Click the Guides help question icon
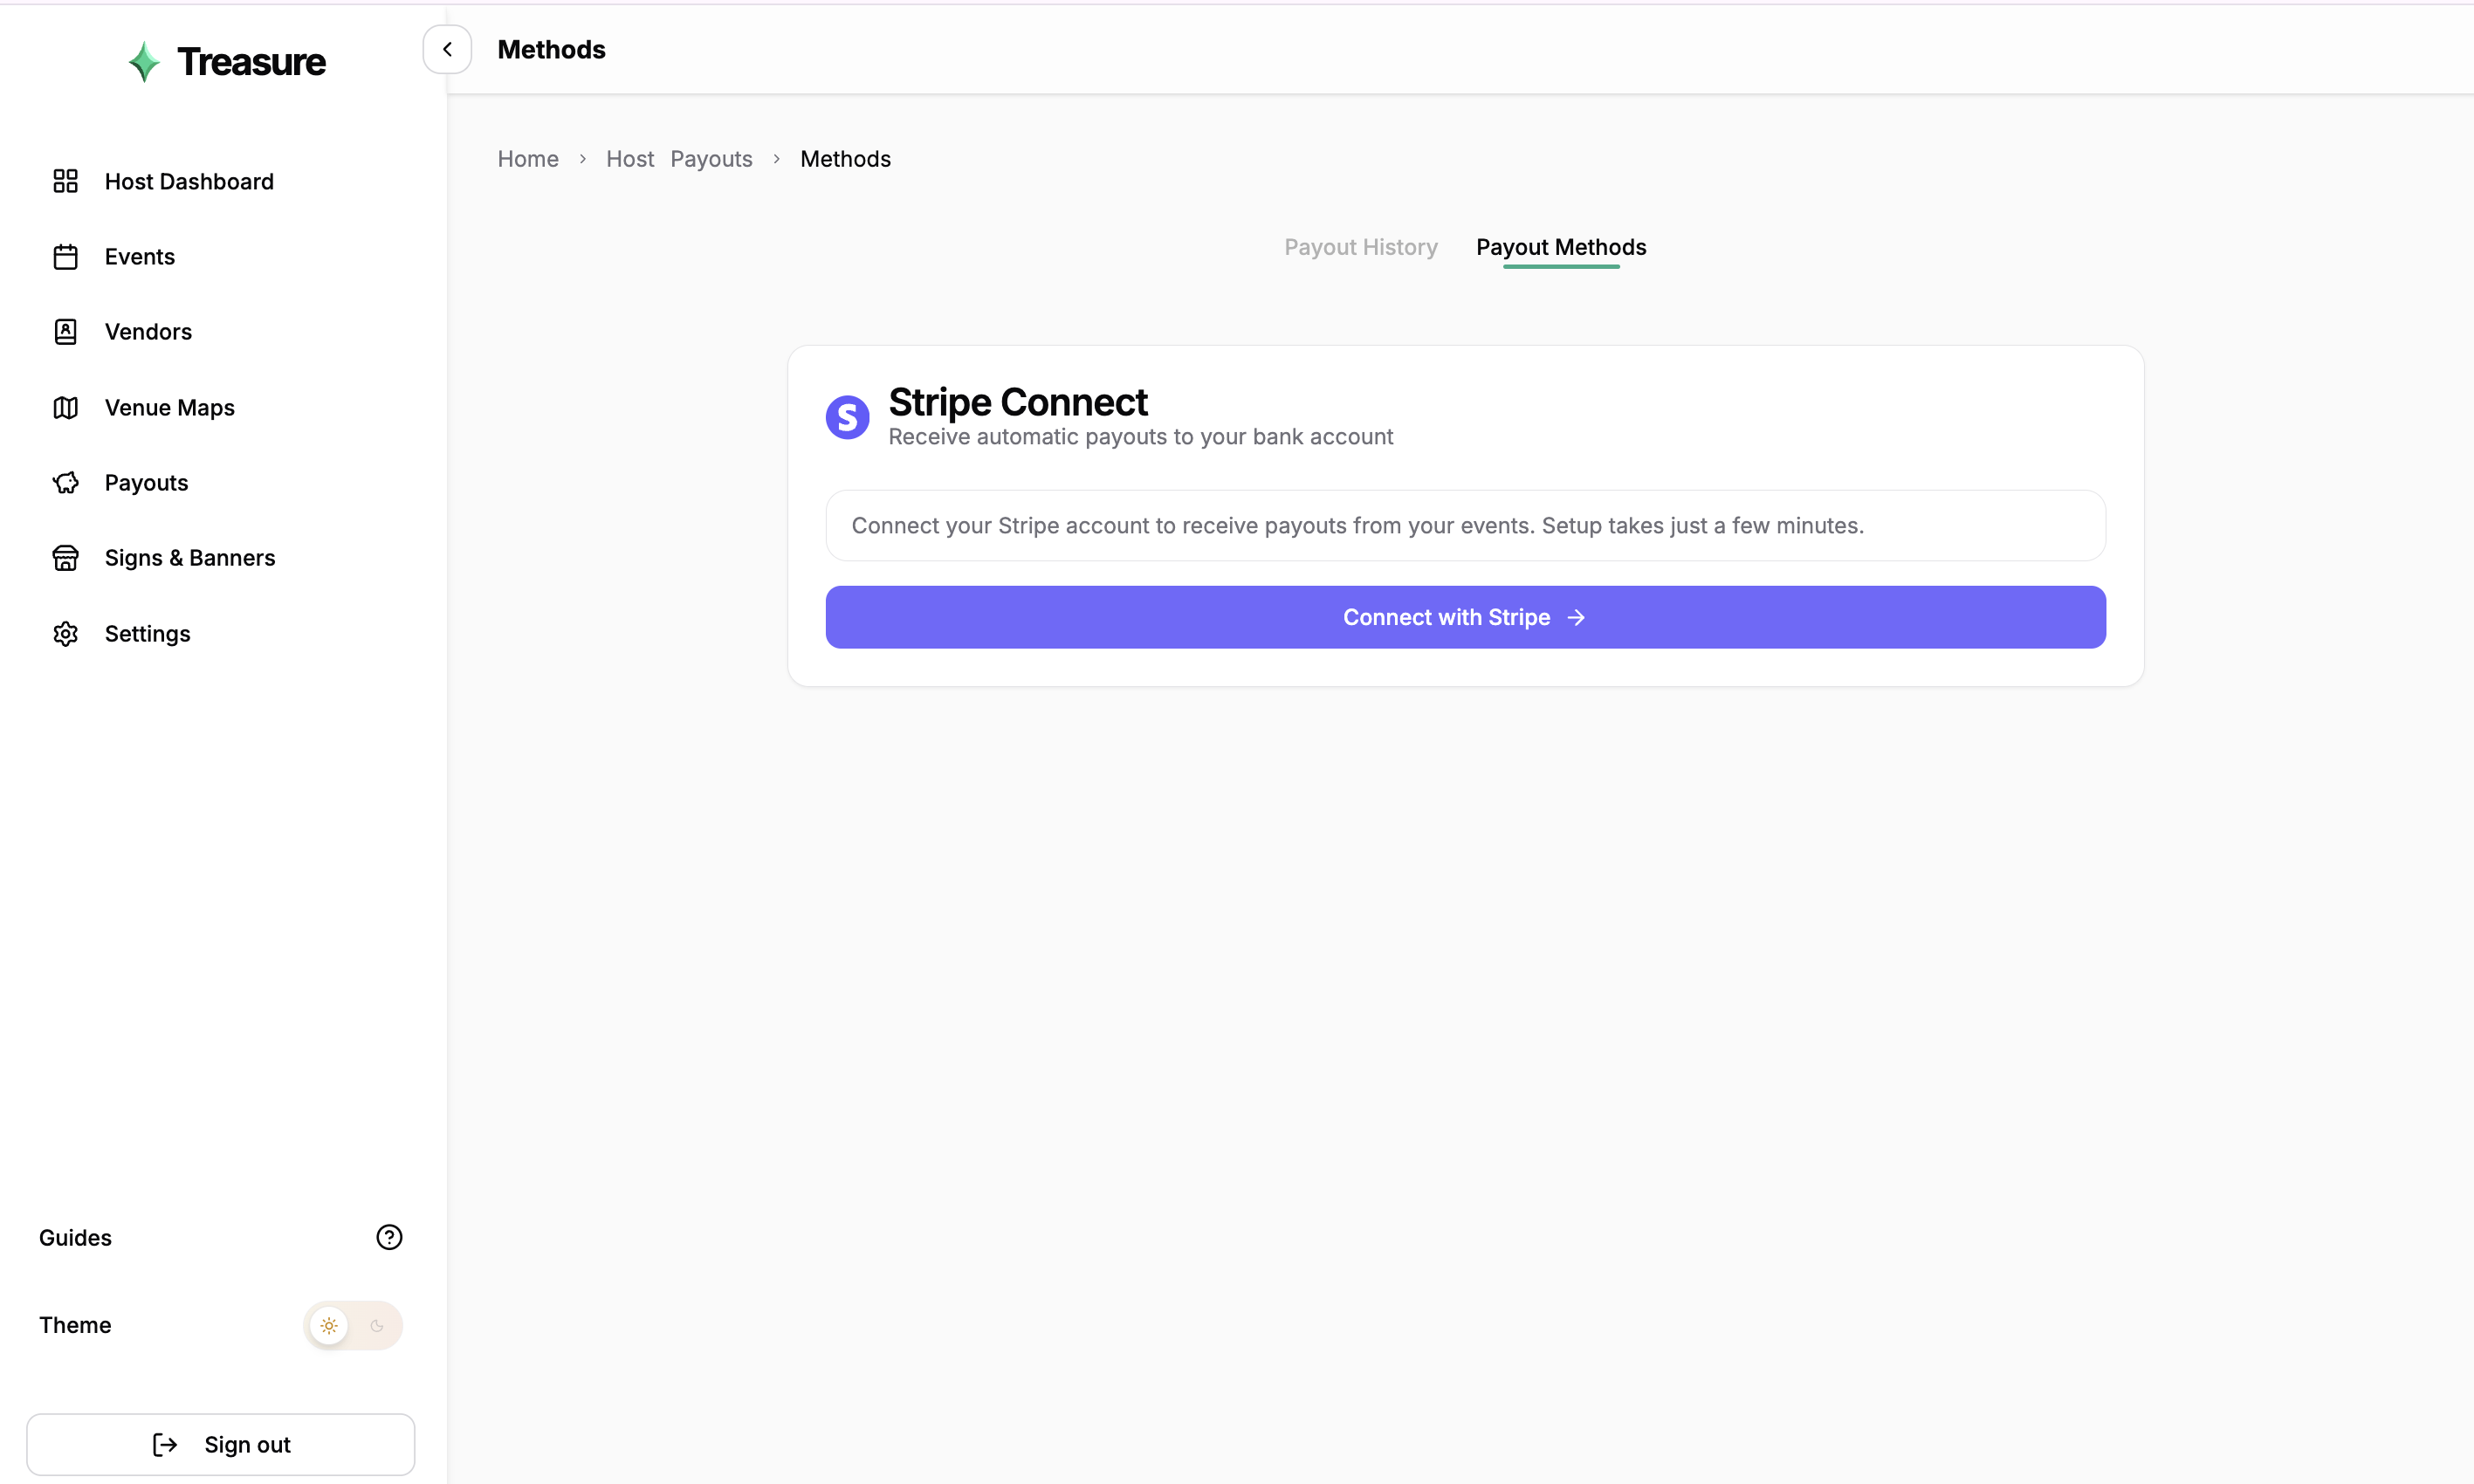Image resolution: width=2474 pixels, height=1484 pixels. (389, 1237)
